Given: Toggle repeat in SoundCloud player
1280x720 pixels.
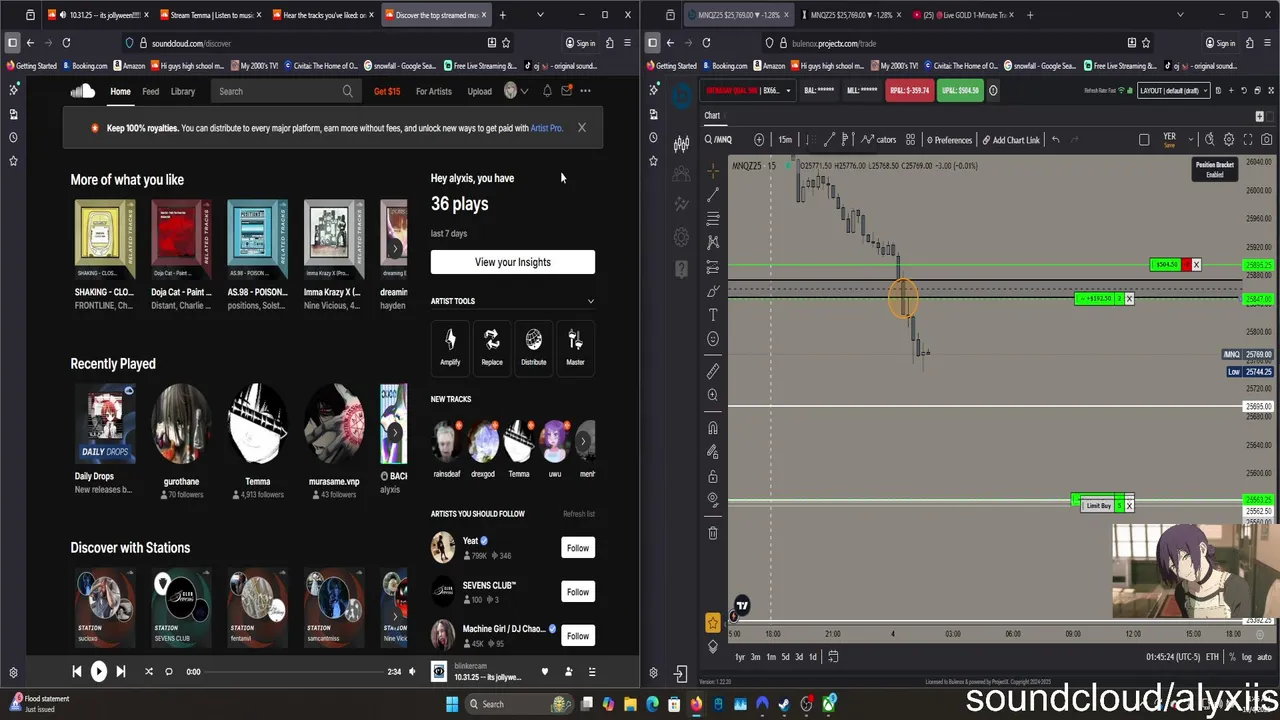Looking at the screenshot, I should click(169, 672).
